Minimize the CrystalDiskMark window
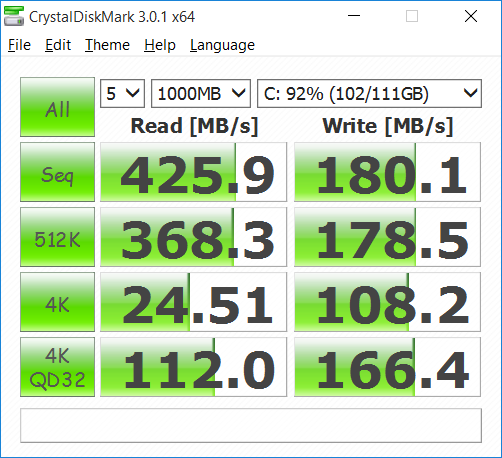Screen dimensions: 502x458 [354, 16]
